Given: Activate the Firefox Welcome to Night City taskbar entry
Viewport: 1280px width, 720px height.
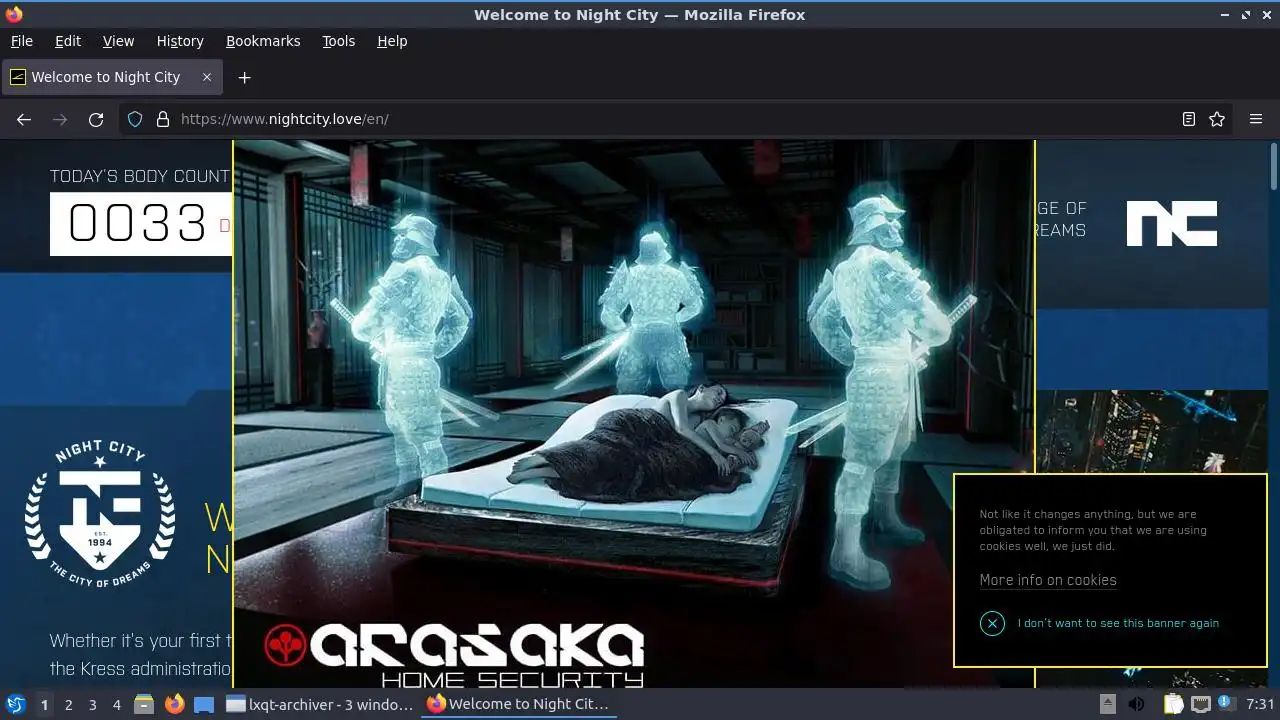Looking at the screenshot, I should tap(520, 704).
